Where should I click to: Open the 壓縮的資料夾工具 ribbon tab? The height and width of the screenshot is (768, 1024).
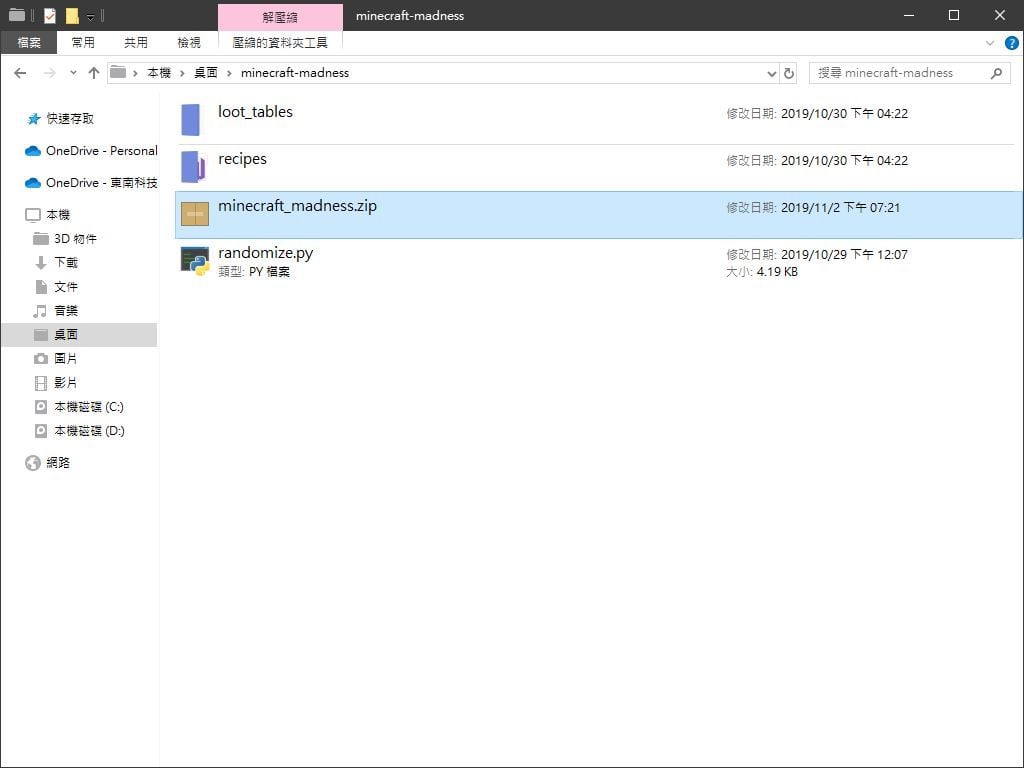click(280, 42)
